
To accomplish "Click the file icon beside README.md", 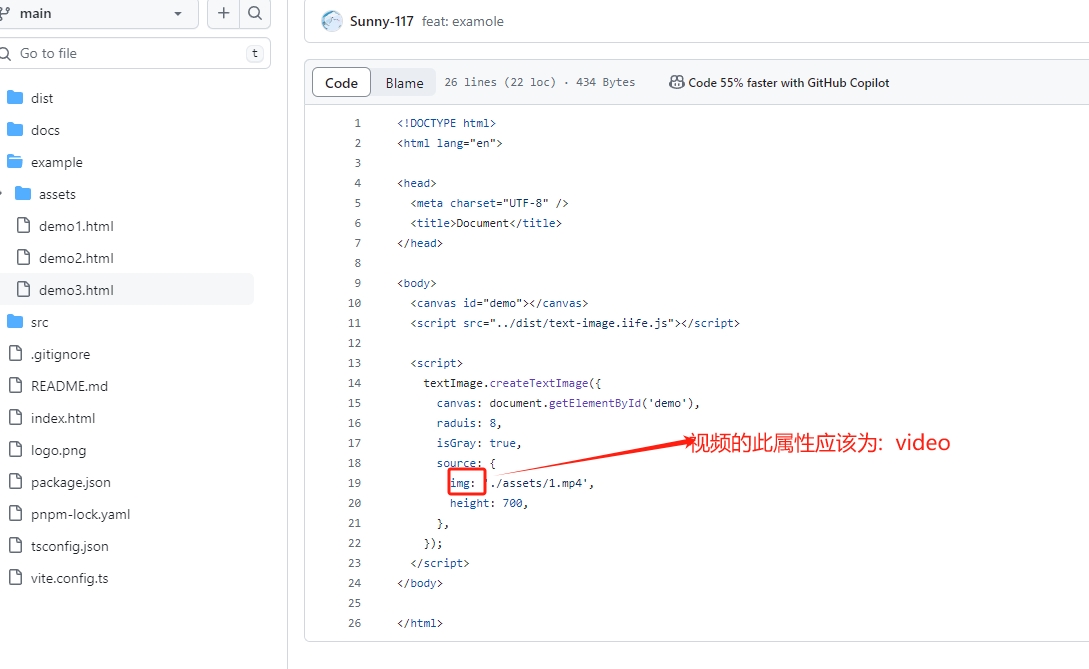I will click(15, 385).
